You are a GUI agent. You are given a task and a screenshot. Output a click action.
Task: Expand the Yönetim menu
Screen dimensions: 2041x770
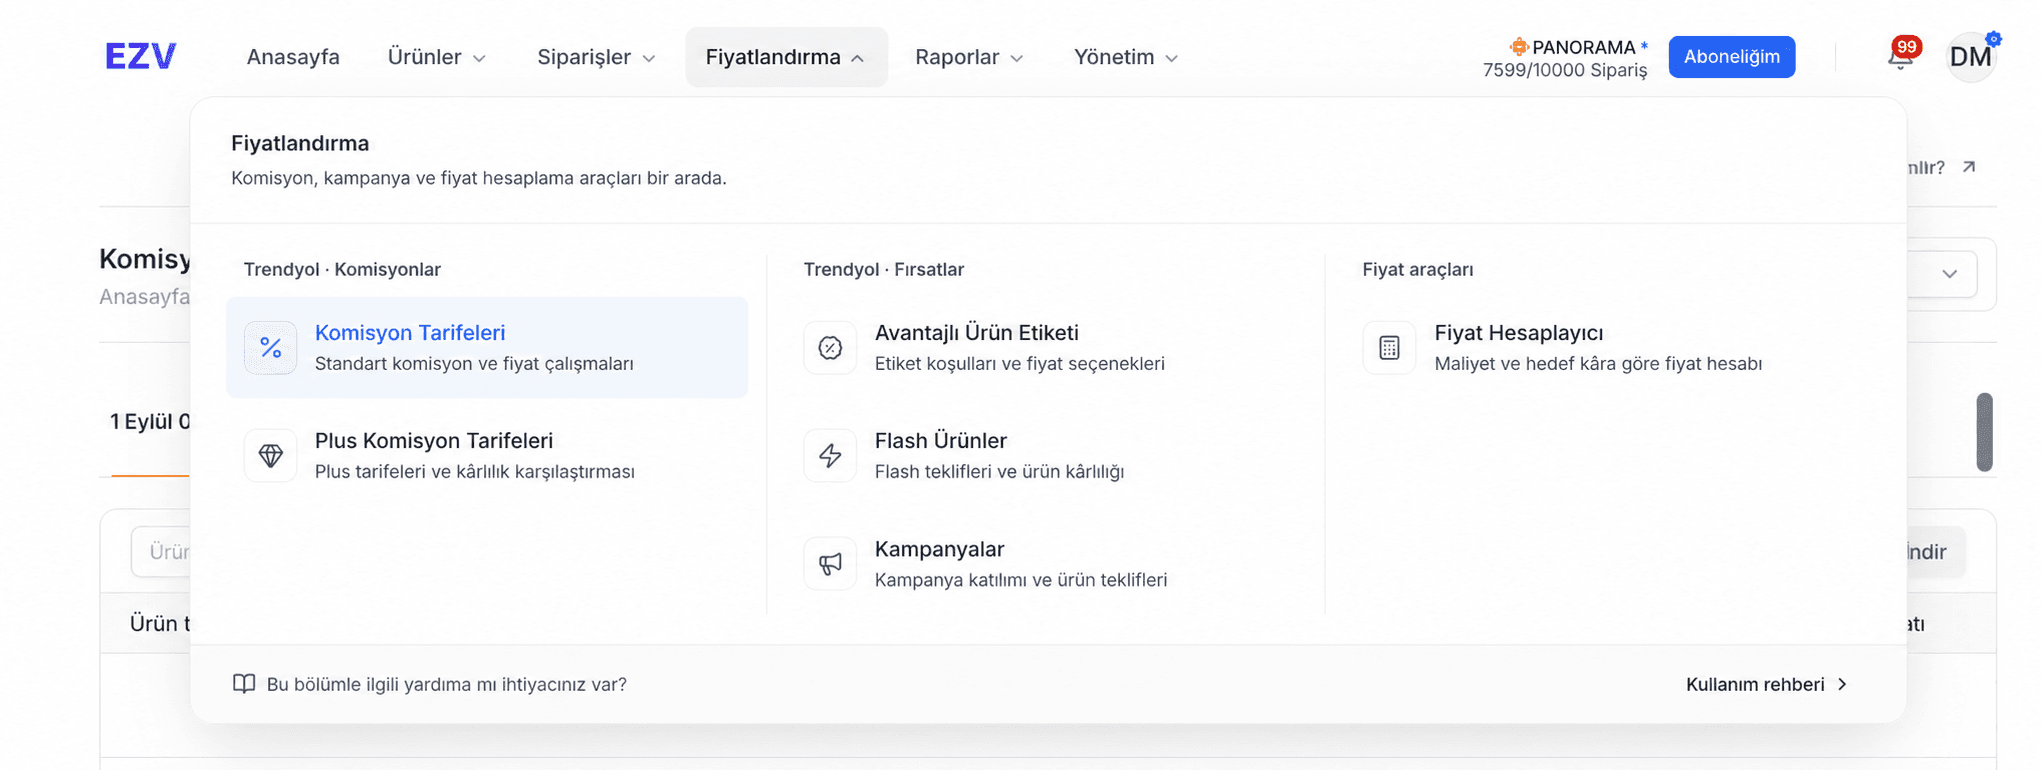(x=1126, y=57)
